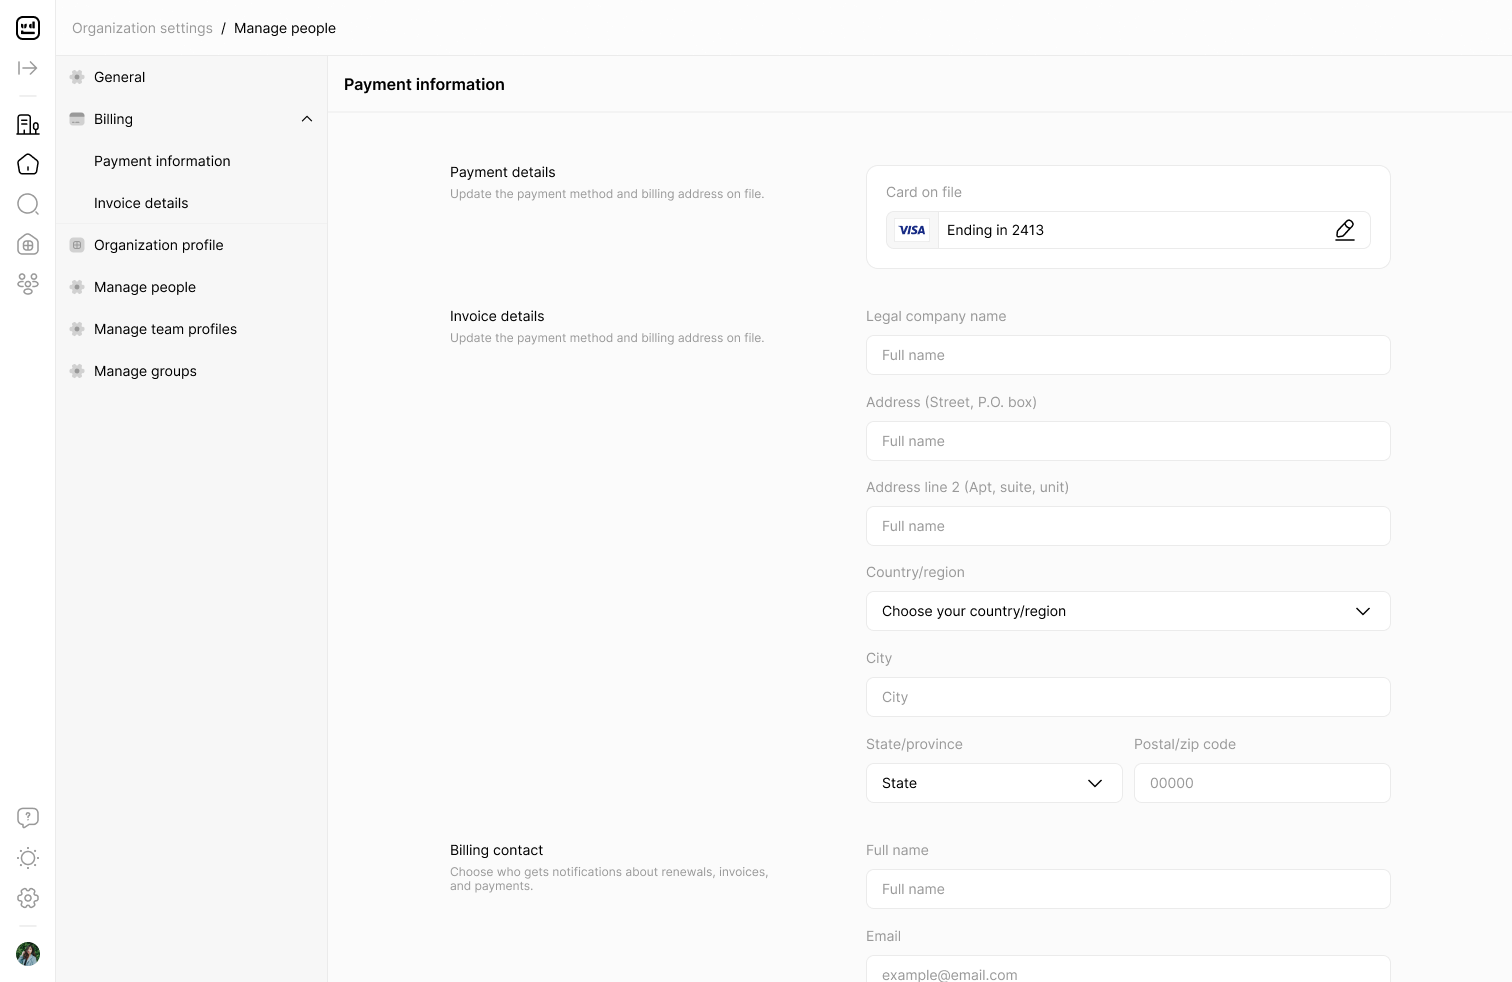Screen dimensions: 1512x982
Task: Click the user avatar at bottom-left
Action: (x=28, y=954)
